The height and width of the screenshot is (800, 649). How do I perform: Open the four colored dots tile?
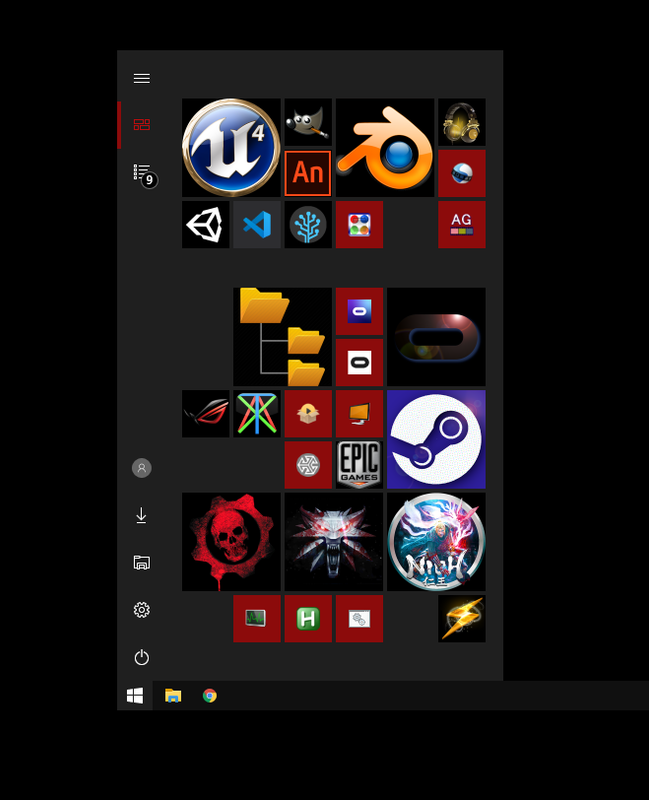tap(359, 224)
